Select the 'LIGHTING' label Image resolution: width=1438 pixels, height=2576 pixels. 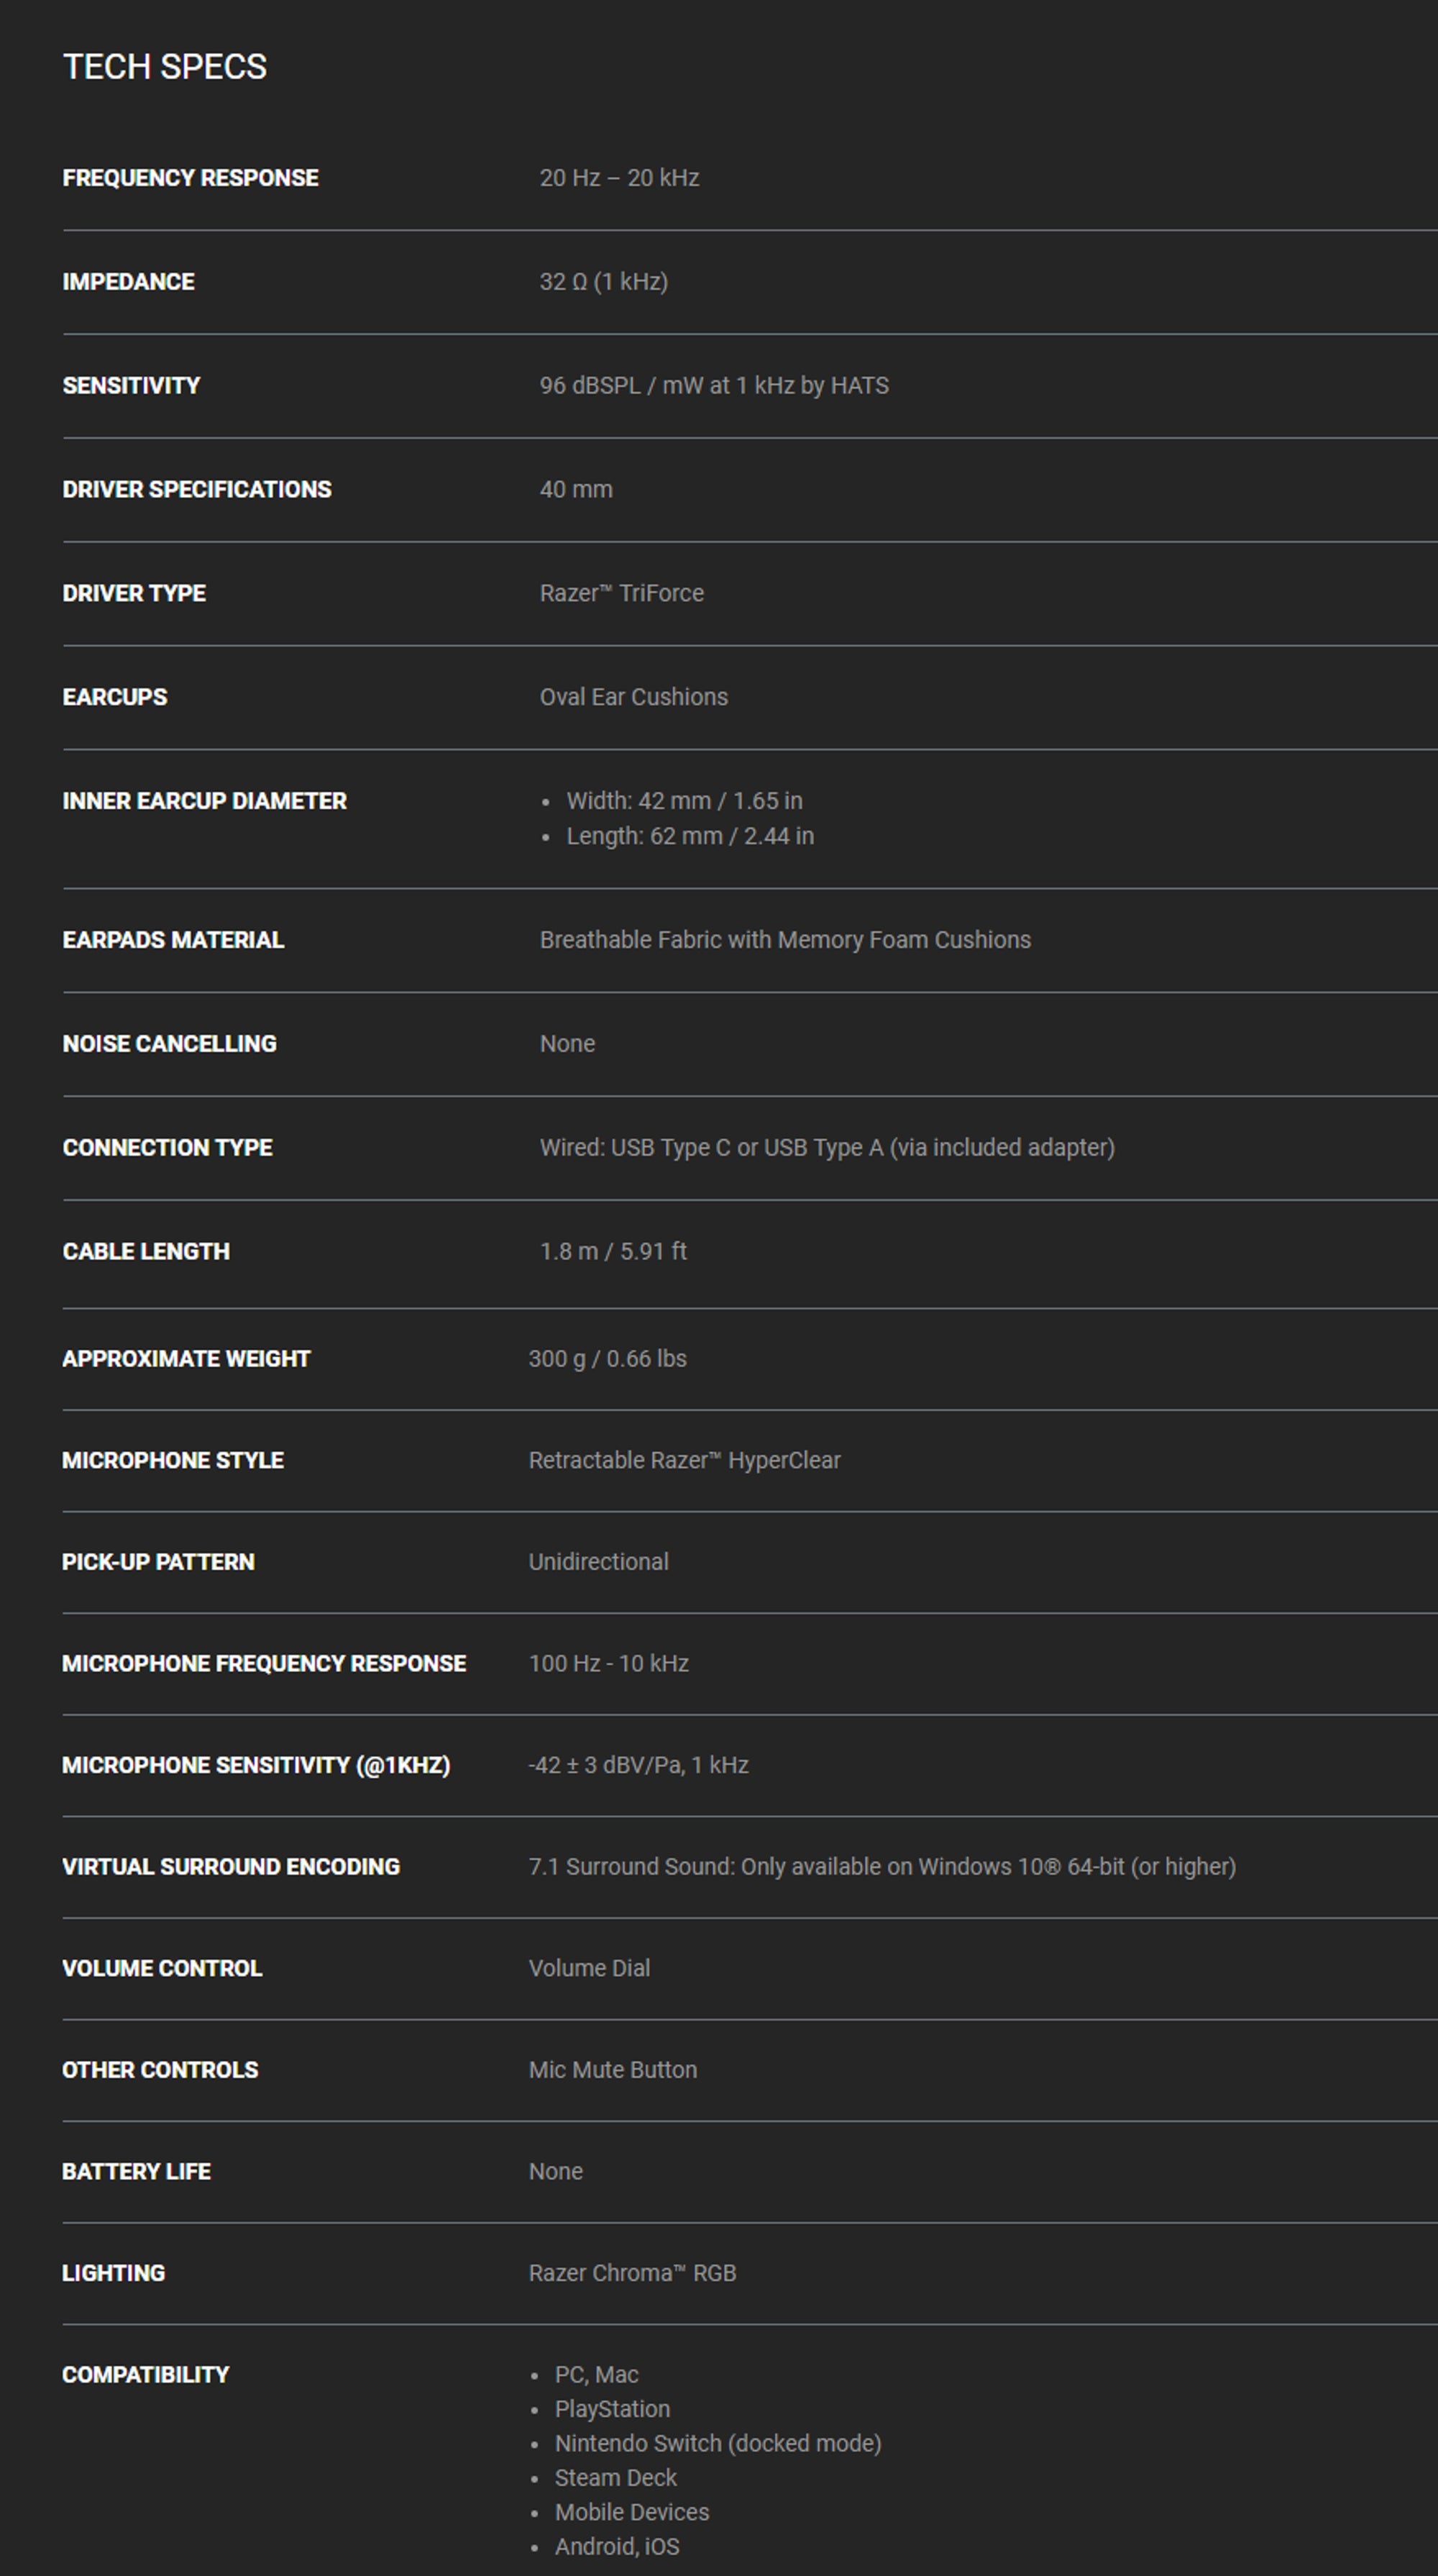(x=113, y=2275)
